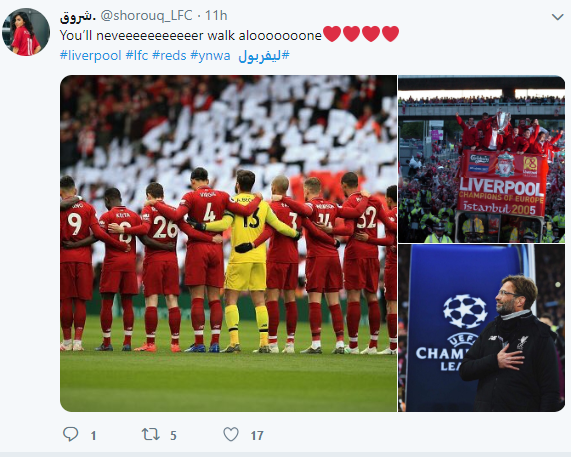571x457 pixels.
Task: Open the Istanbul 2005 parade bus photo
Action: pos(481,159)
